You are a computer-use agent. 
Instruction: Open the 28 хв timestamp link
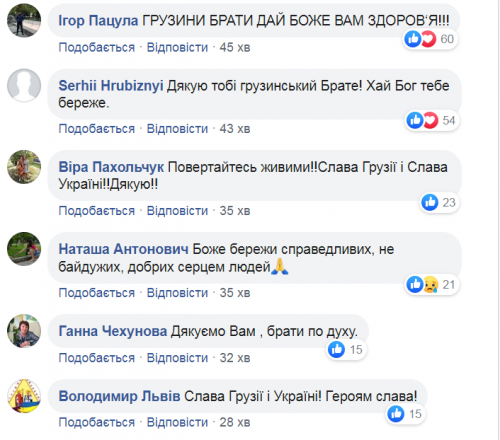(x=235, y=422)
